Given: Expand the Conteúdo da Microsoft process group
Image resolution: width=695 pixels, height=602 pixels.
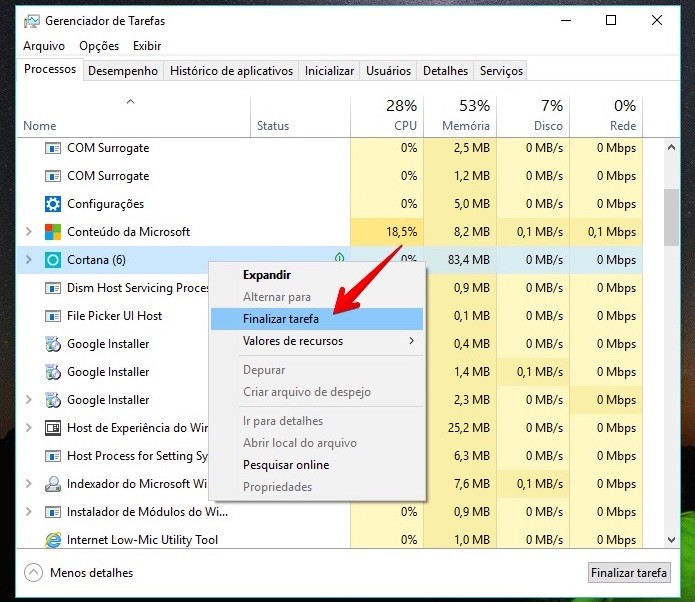Looking at the screenshot, I should pyautogui.click(x=29, y=231).
